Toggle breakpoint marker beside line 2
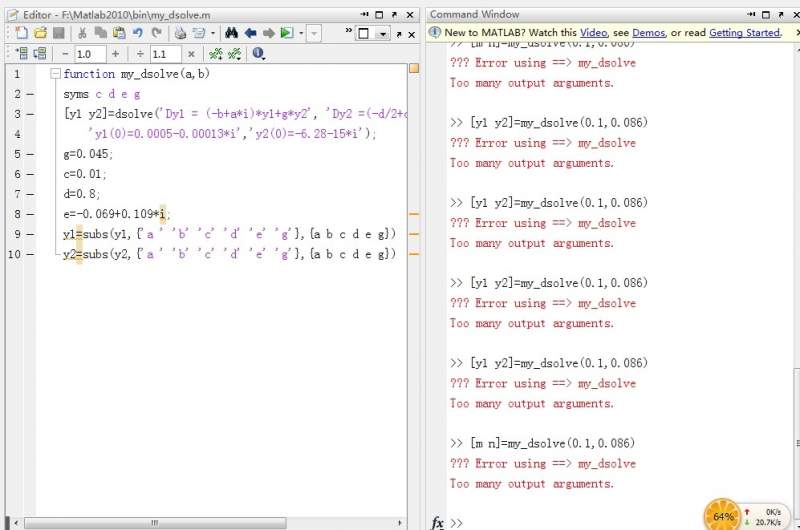Viewport: 800px width, 530px height. pos(30,94)
